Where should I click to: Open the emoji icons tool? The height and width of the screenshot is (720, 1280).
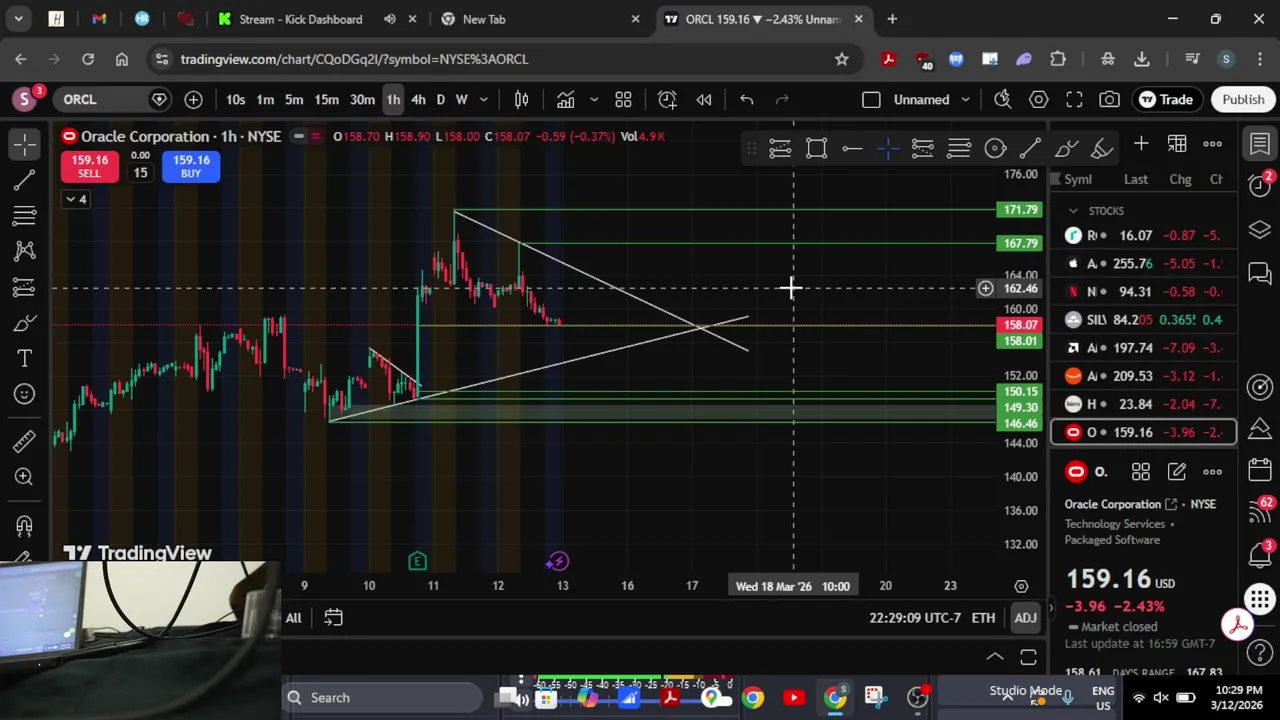coord(25,394)
